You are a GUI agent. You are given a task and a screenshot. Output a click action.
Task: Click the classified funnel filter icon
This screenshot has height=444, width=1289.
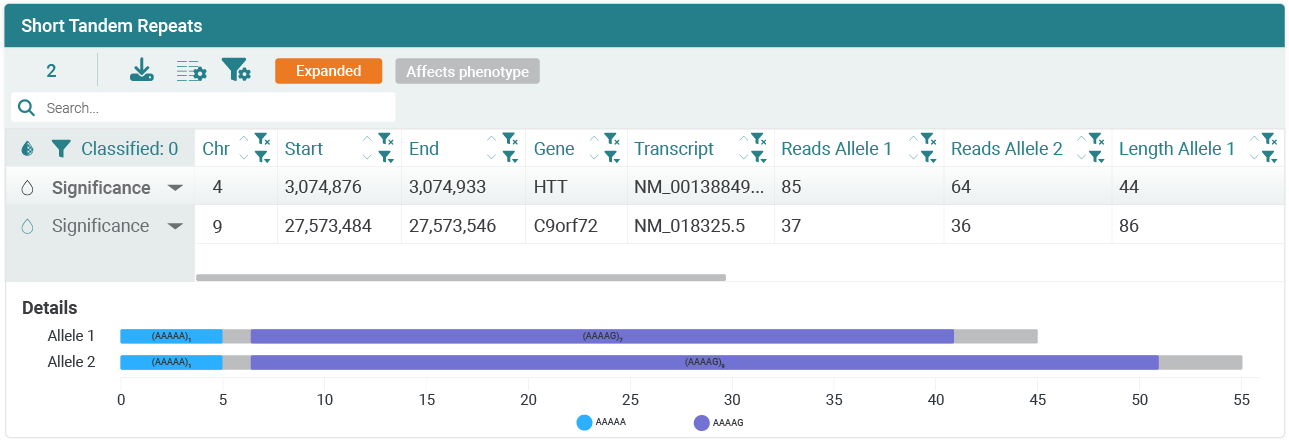click(61, 149)
